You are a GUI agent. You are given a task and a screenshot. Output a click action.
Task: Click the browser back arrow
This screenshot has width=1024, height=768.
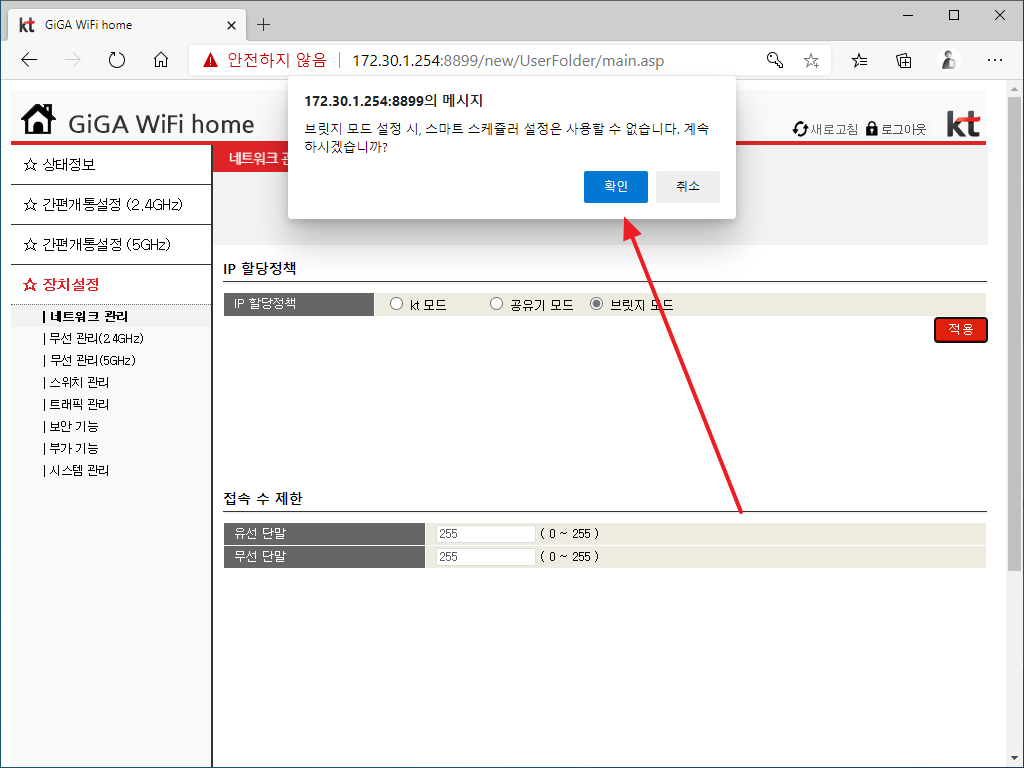point(29,61)
